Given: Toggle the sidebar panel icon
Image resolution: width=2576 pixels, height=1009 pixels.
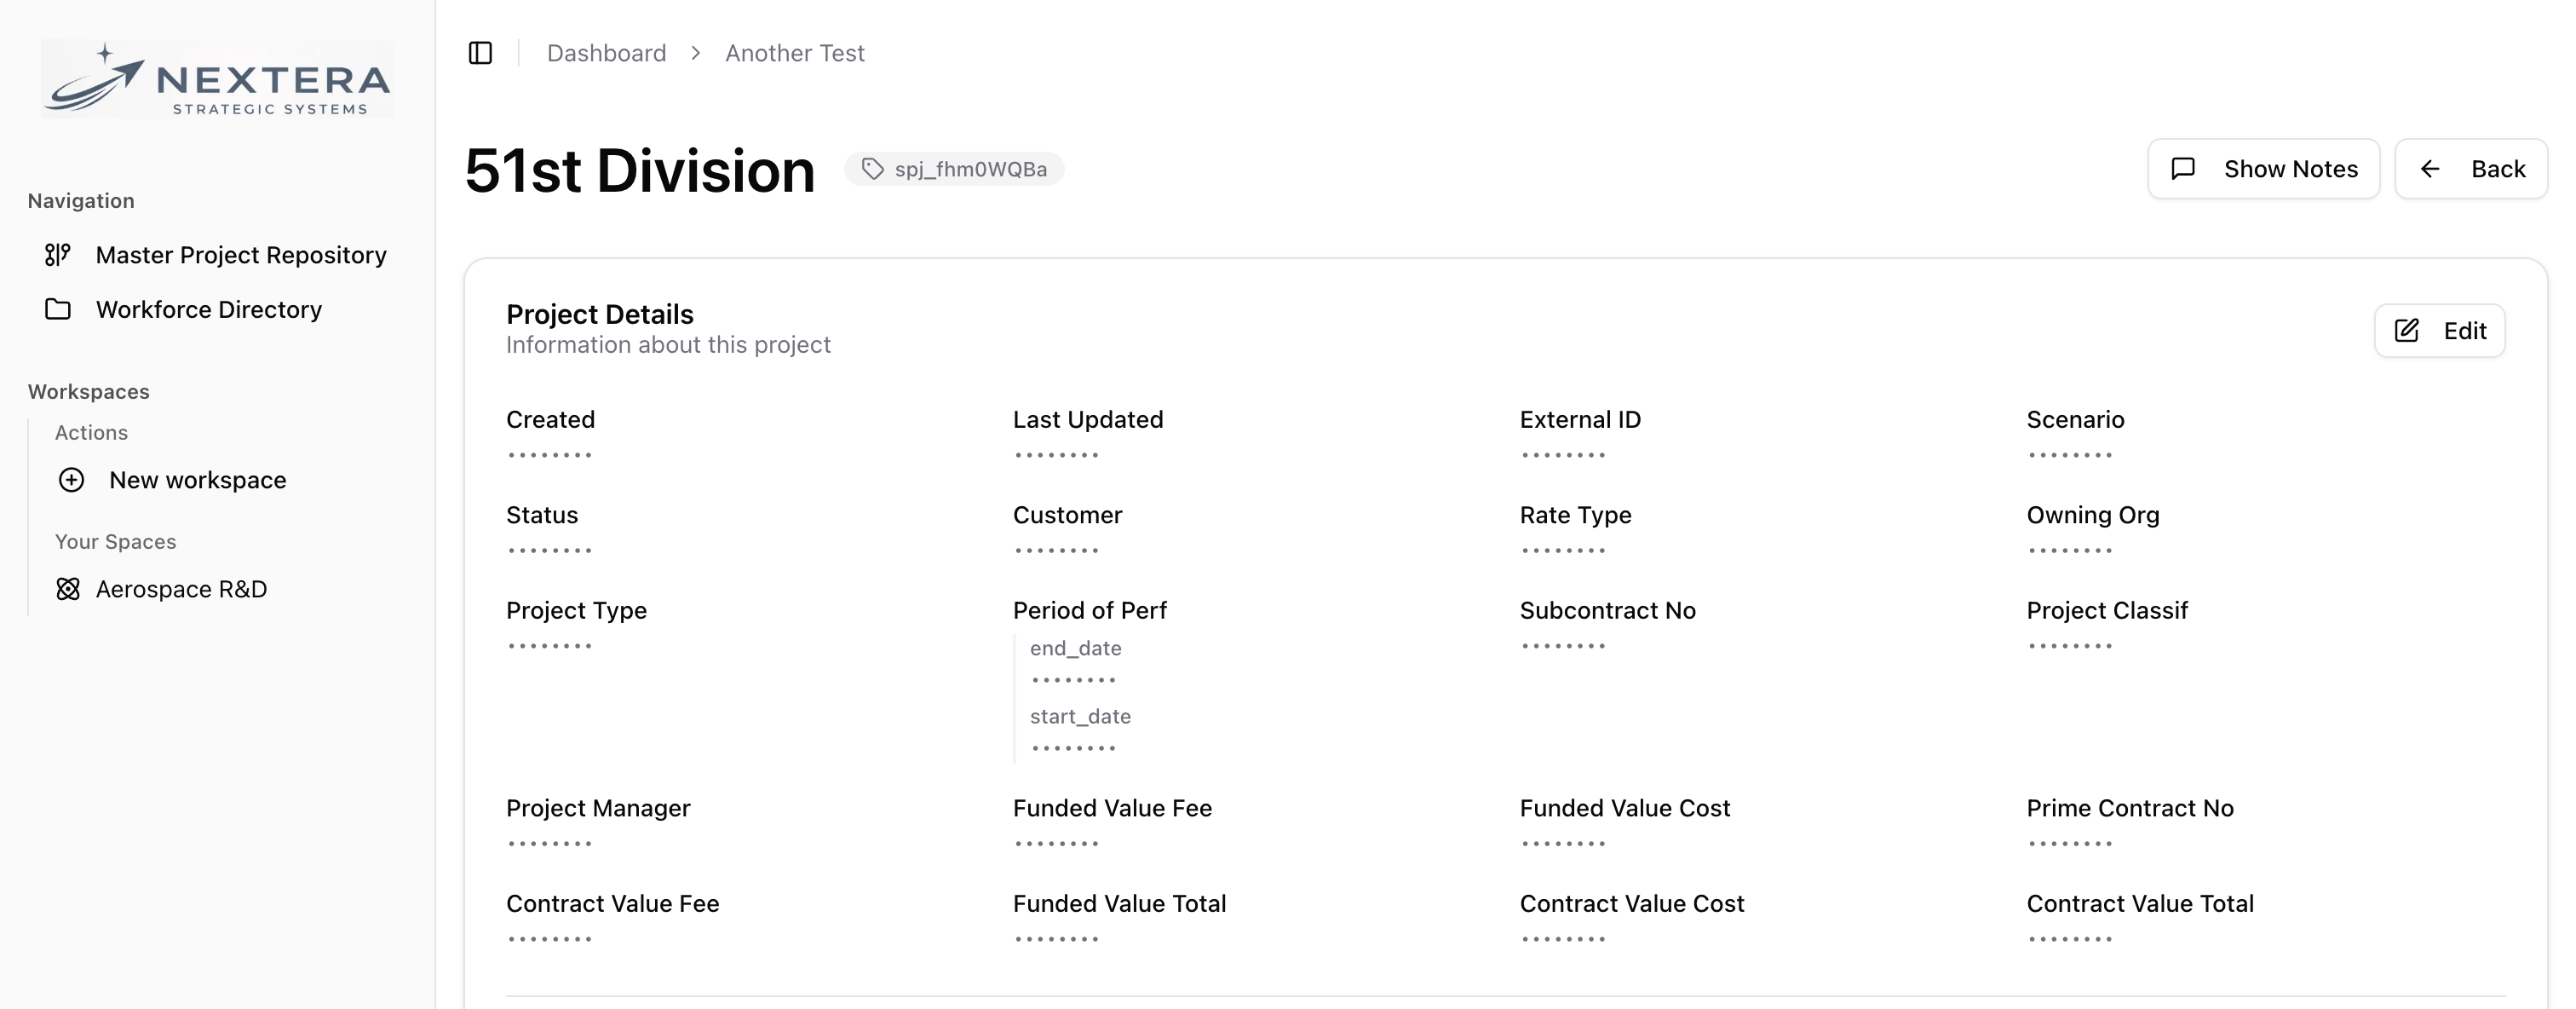Looking at the screenshot, I should click(480, 53).
